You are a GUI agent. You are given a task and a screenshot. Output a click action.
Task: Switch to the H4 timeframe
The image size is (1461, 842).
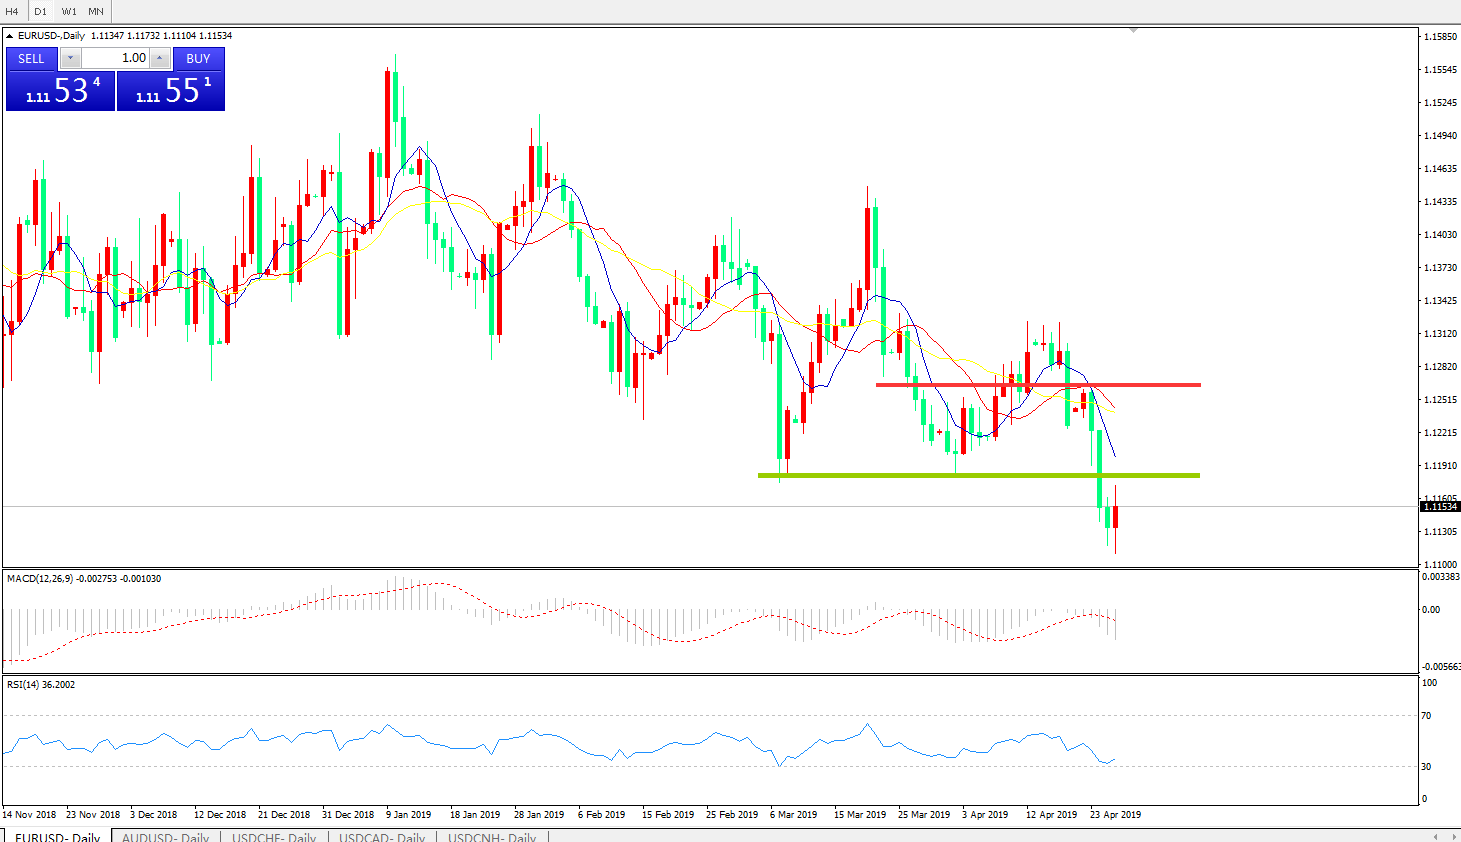click(12, 11)
